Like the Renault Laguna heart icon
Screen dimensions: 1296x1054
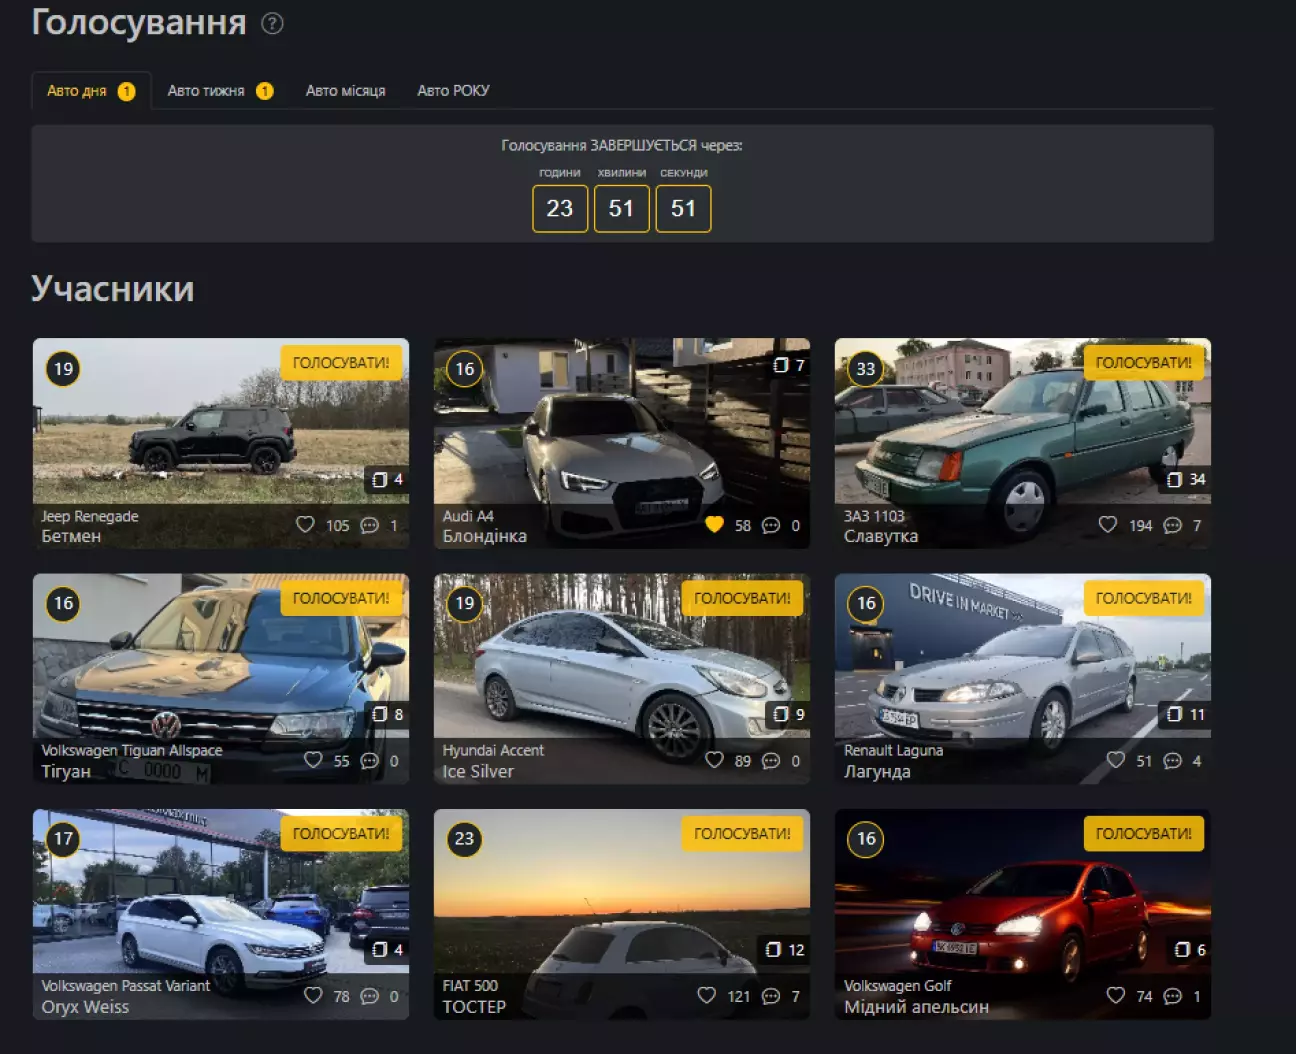(1116, 760)
